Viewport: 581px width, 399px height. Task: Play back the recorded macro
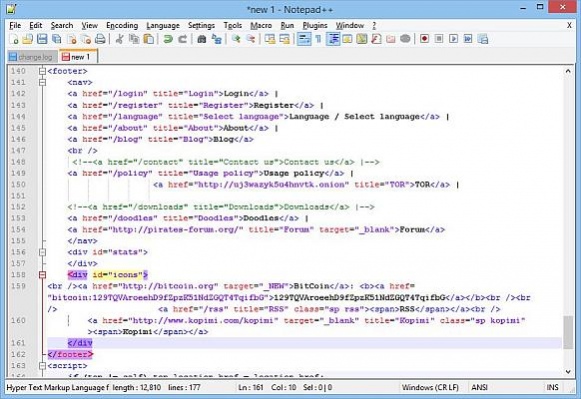(x=454, y=39)
